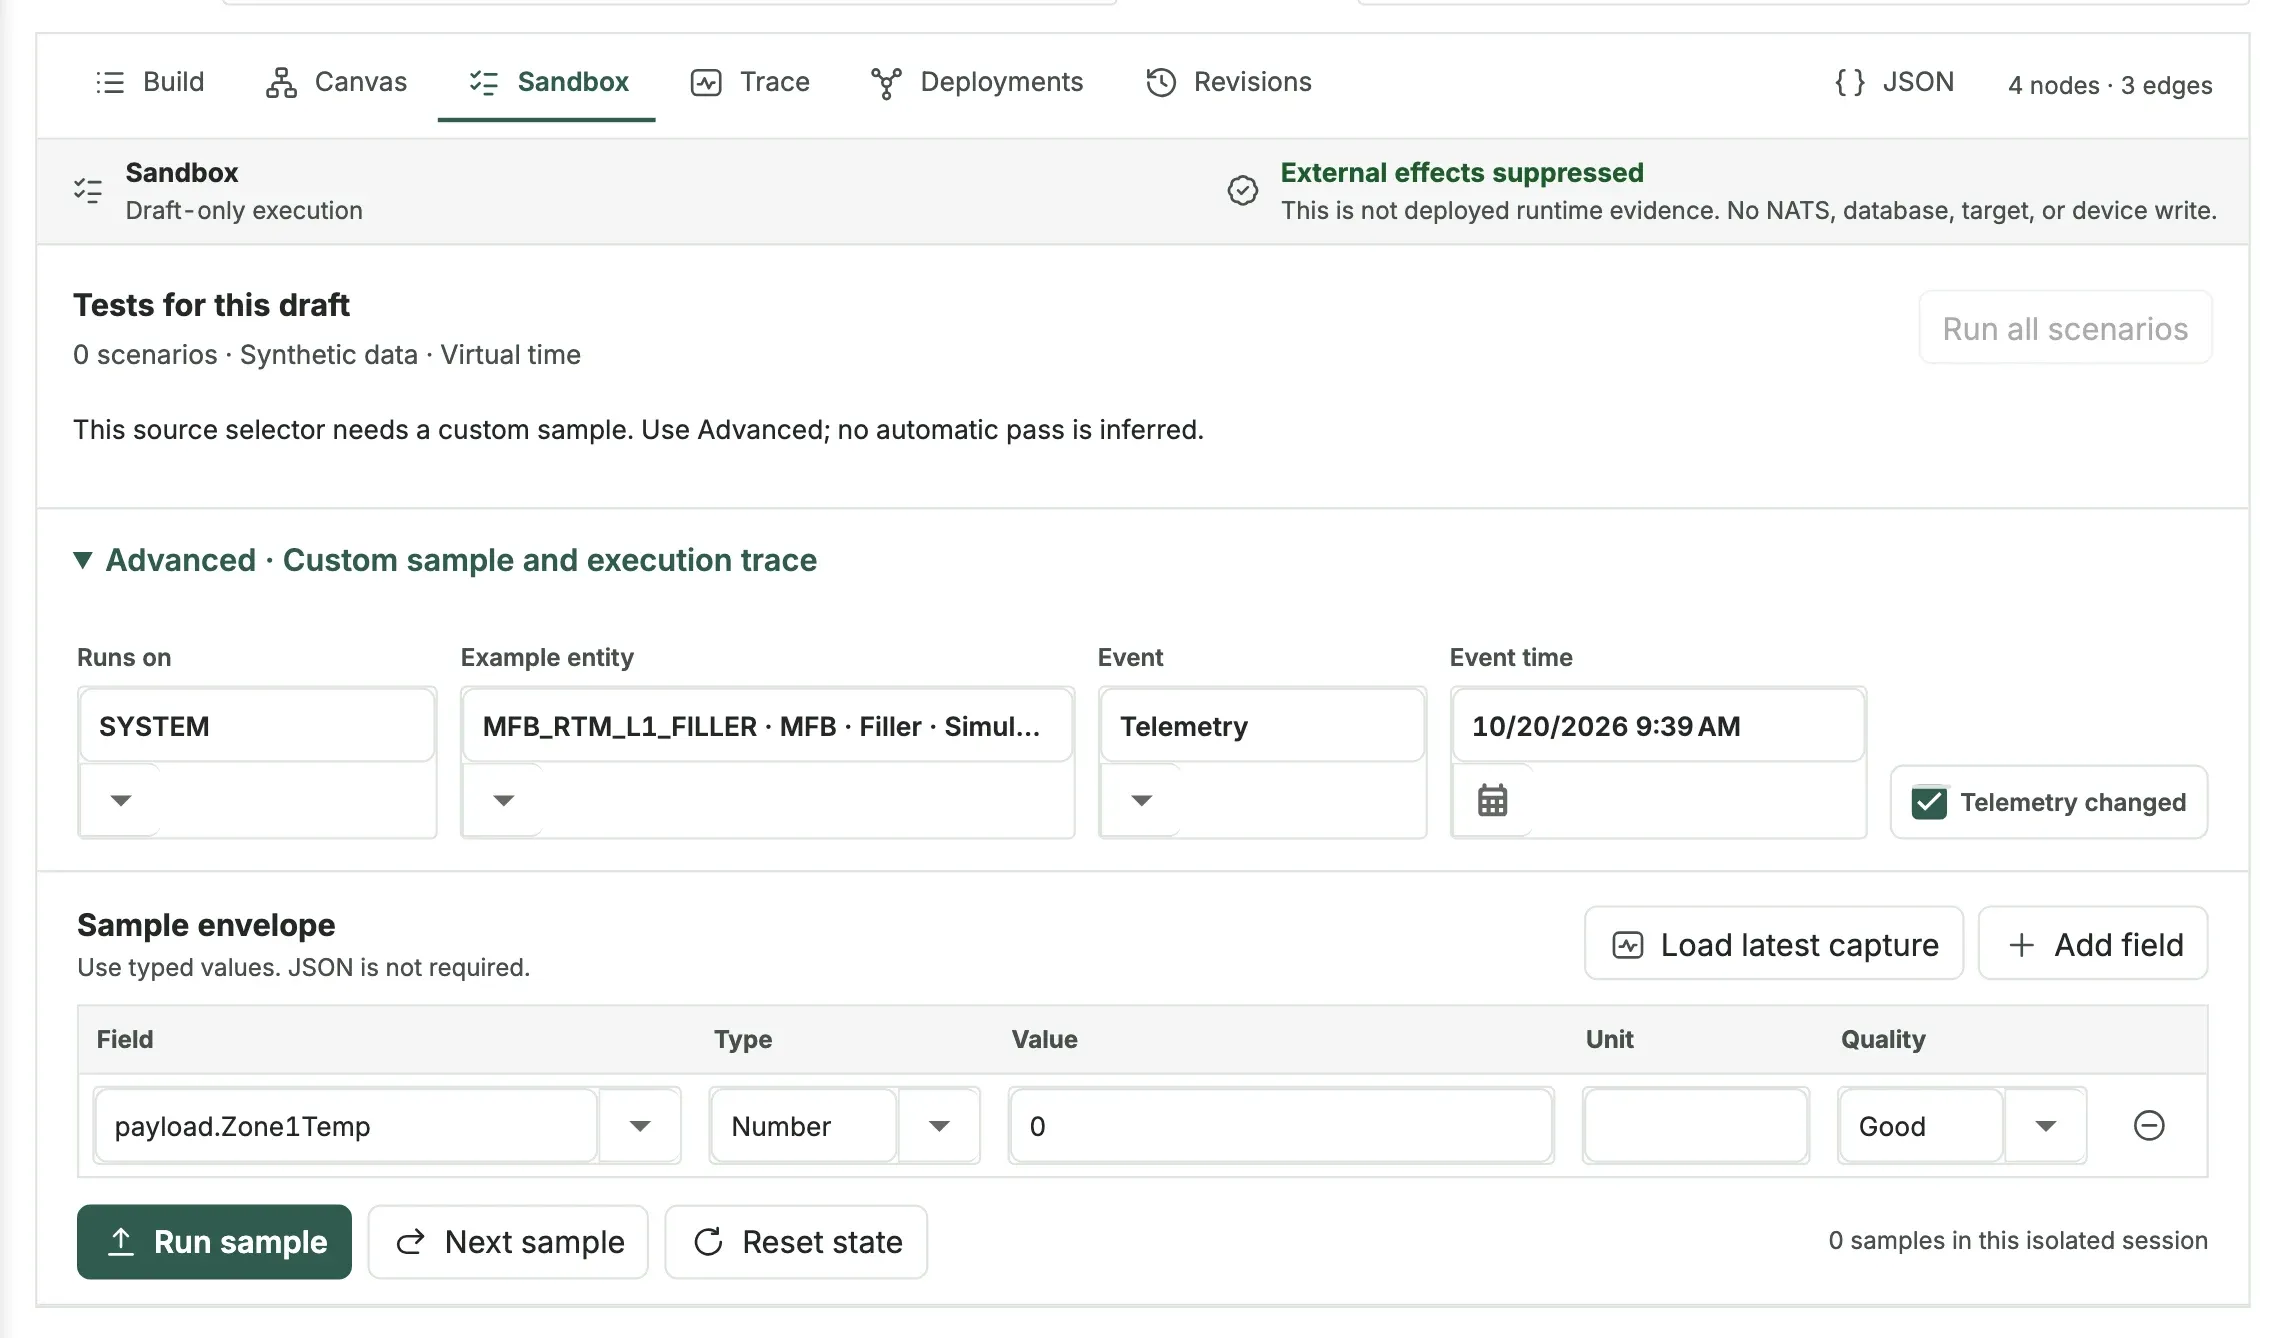The height and width of the screenshot is (1338, 2286).
Task: Click Load latest capture
Action: point(1774,944)
